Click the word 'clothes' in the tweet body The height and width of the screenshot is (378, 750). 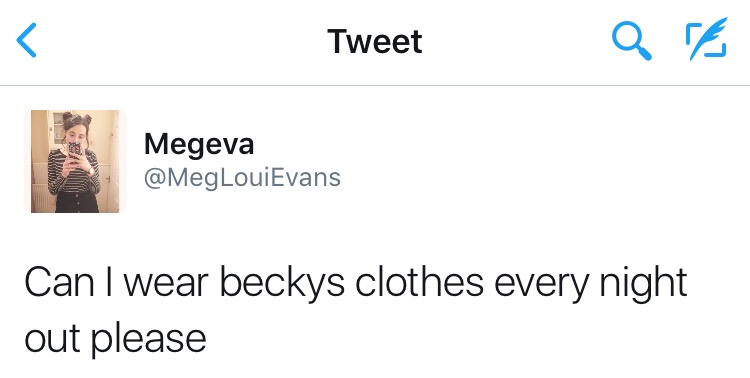click(x=419, y=282)
